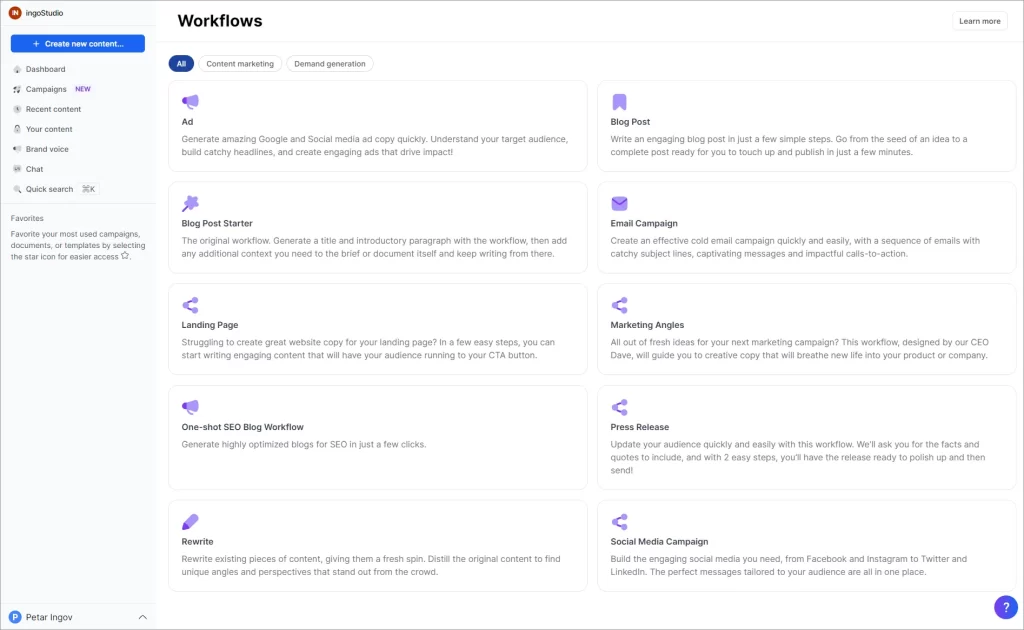Open the Chat icon in the sidebar
This screenshot has height=630, width=1024.
pos(17,169)
